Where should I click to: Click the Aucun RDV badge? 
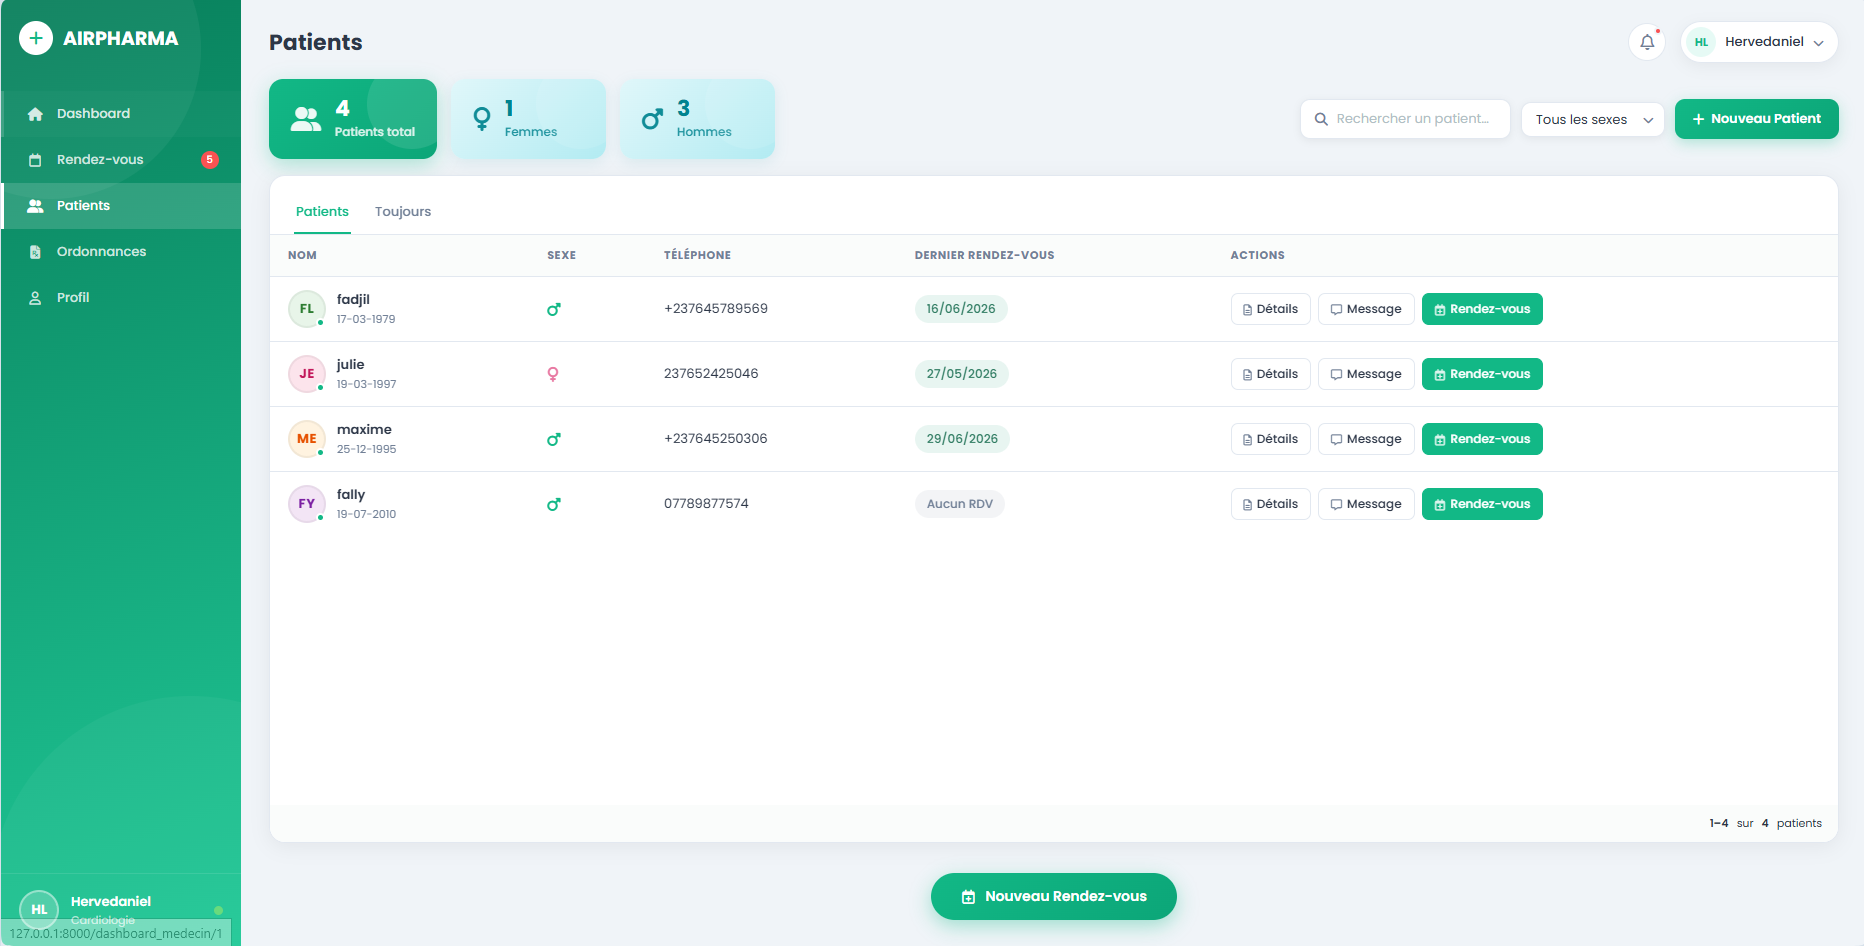click(x=960, y=504)
